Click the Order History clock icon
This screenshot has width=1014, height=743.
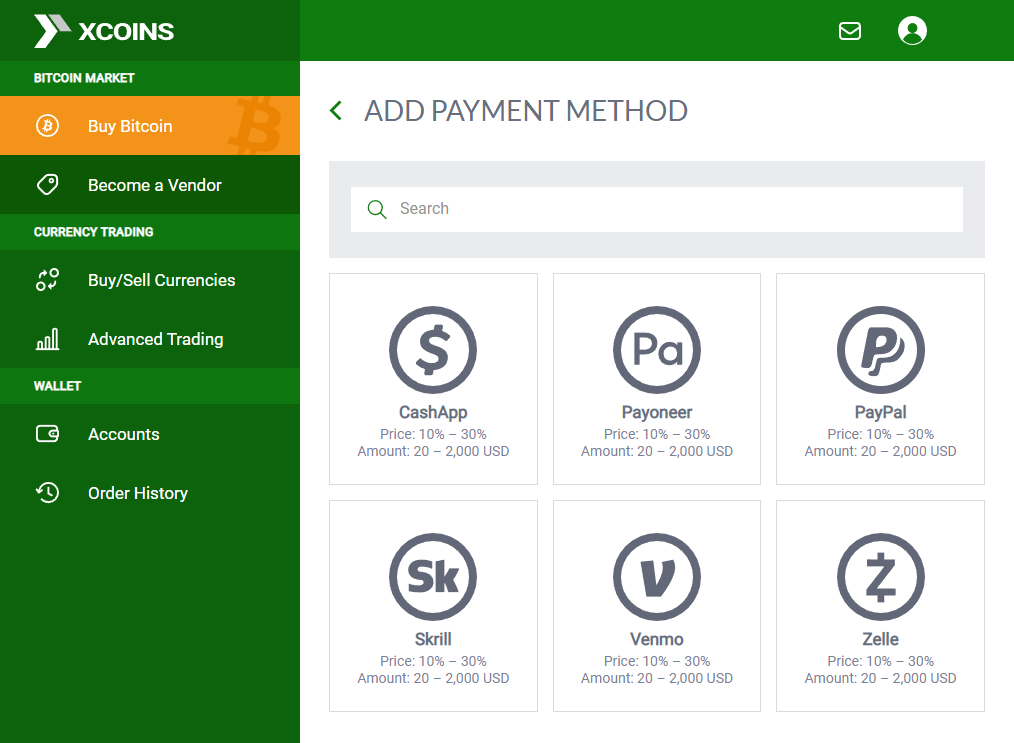click(x=47, y=493)
